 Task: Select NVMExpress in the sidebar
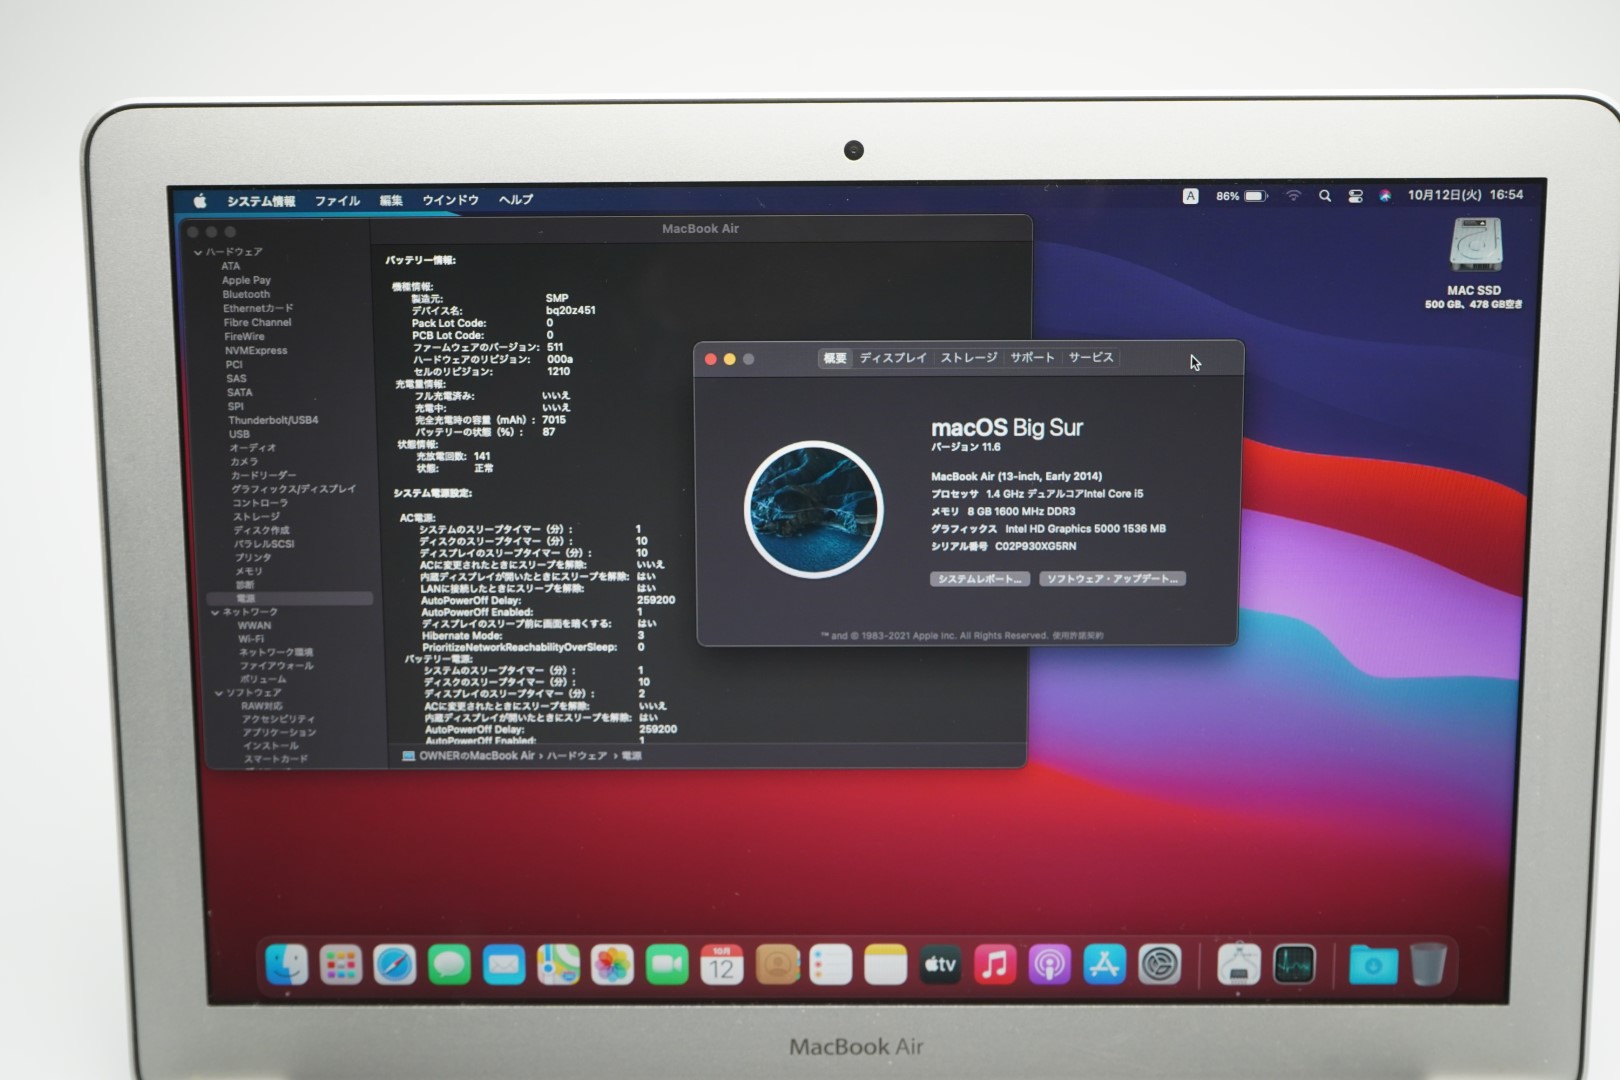coord(256,351)
